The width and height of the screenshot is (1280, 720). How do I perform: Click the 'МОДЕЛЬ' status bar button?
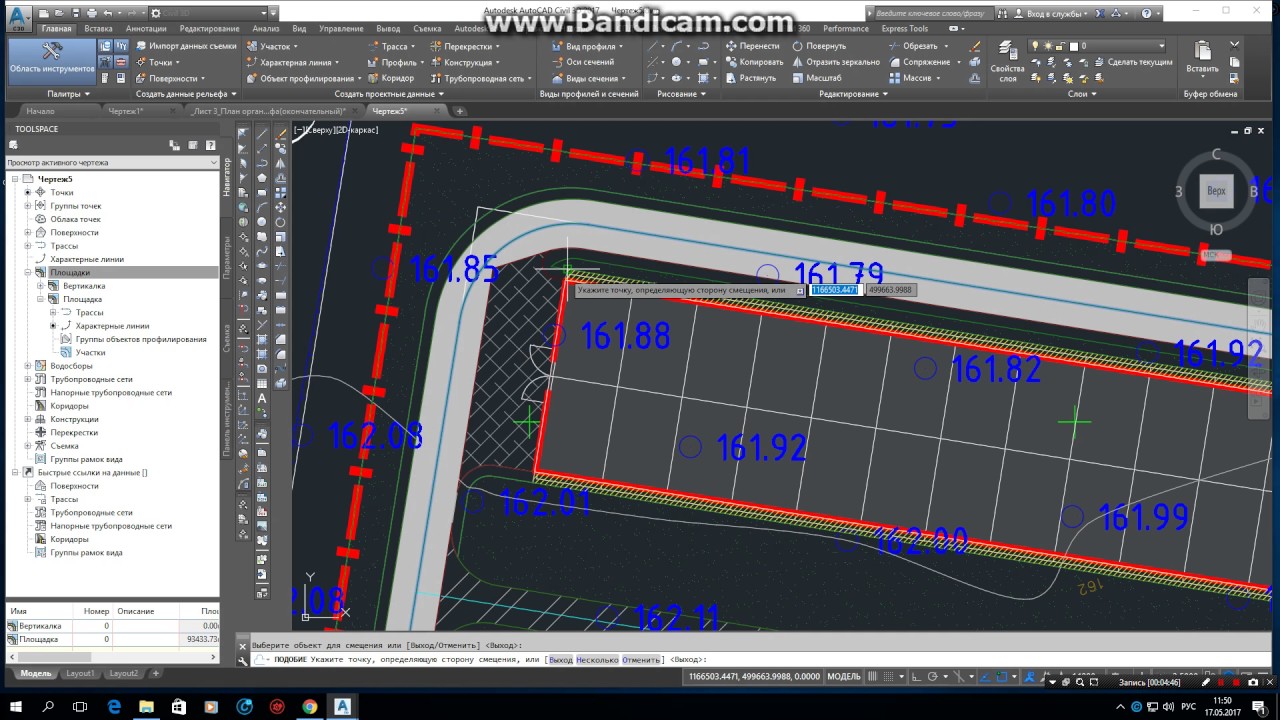pos(844,676)
